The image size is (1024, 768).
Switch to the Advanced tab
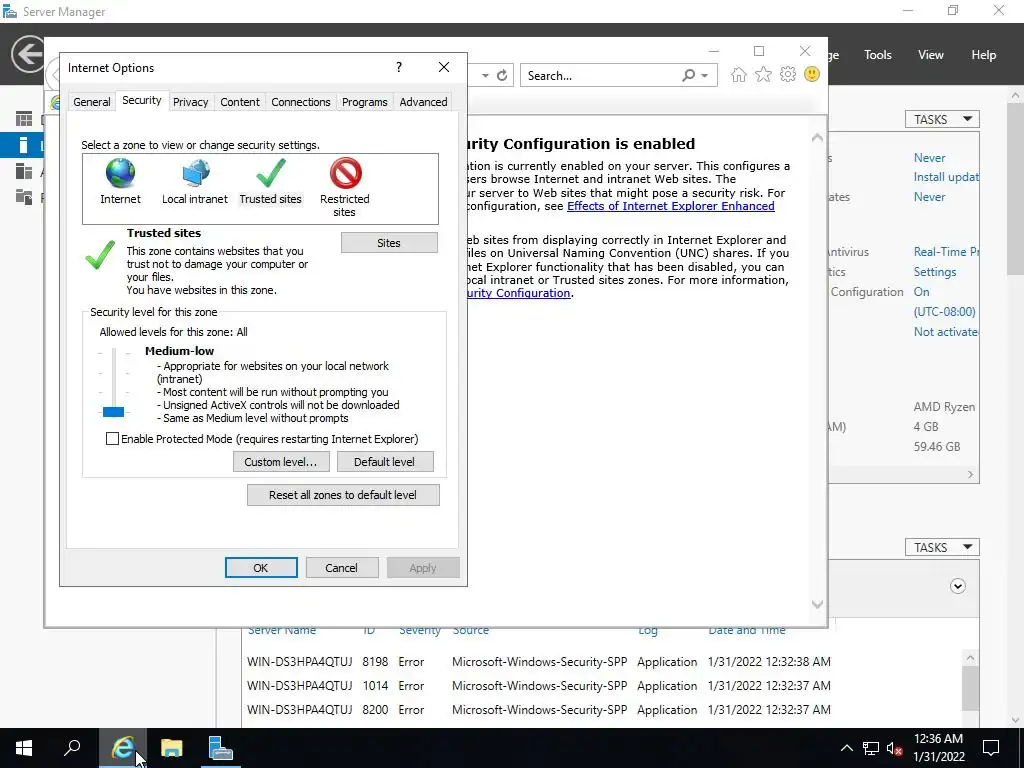pyautogui.click(x=423, y=102)
